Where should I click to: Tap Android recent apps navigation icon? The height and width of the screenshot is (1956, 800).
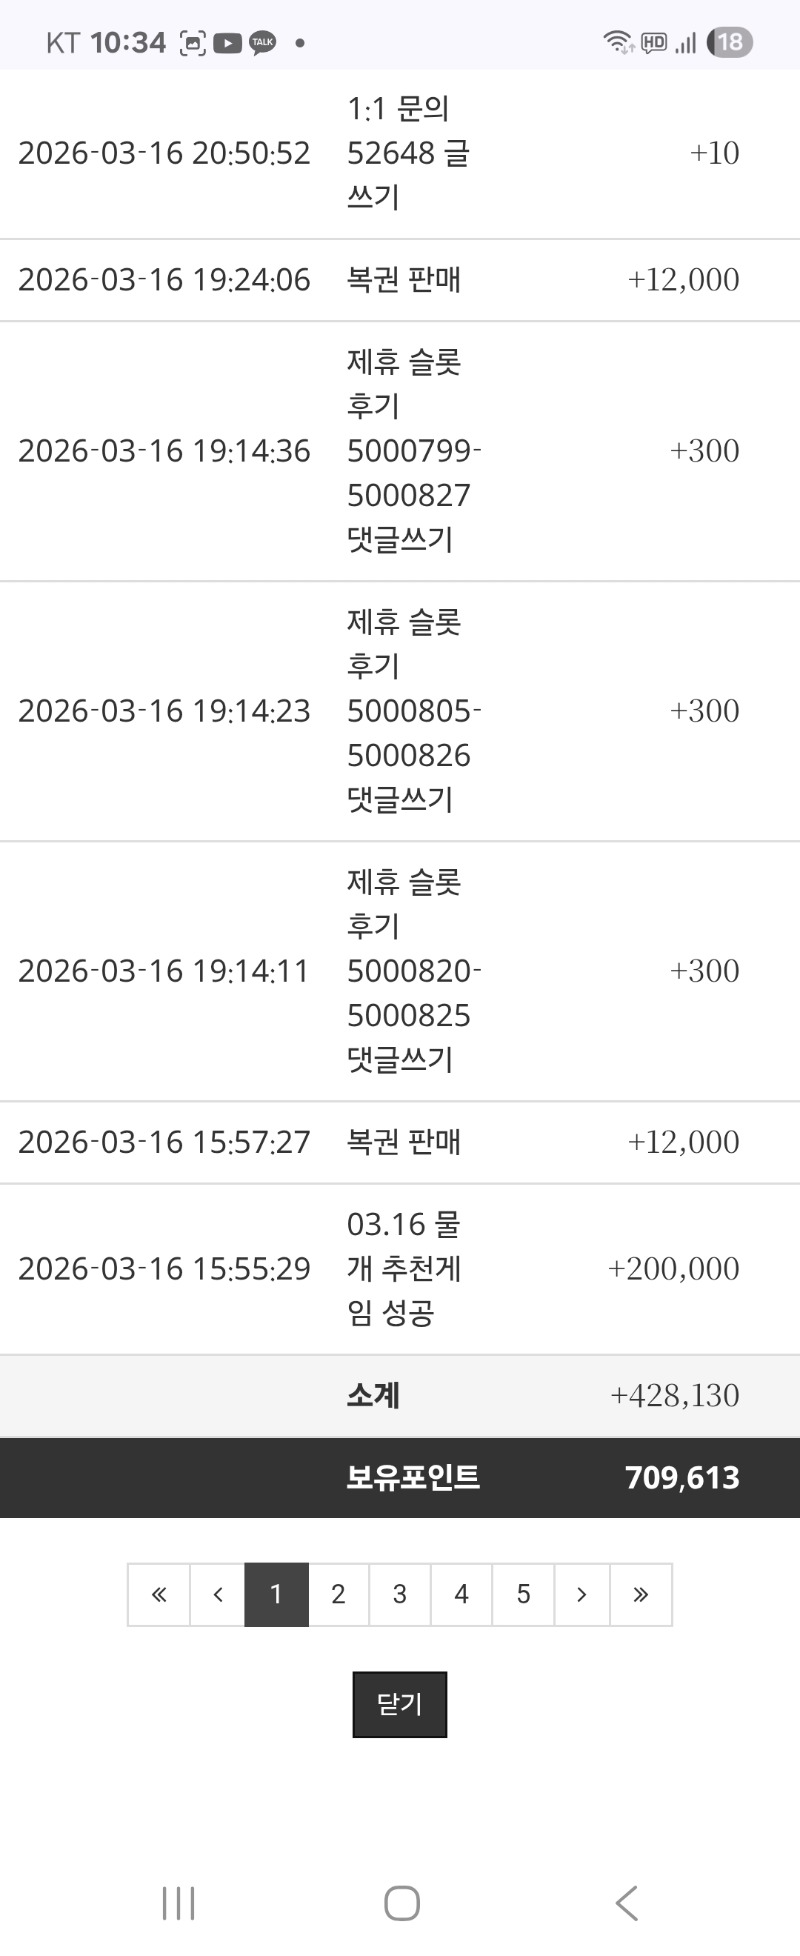click(179, 1903)
